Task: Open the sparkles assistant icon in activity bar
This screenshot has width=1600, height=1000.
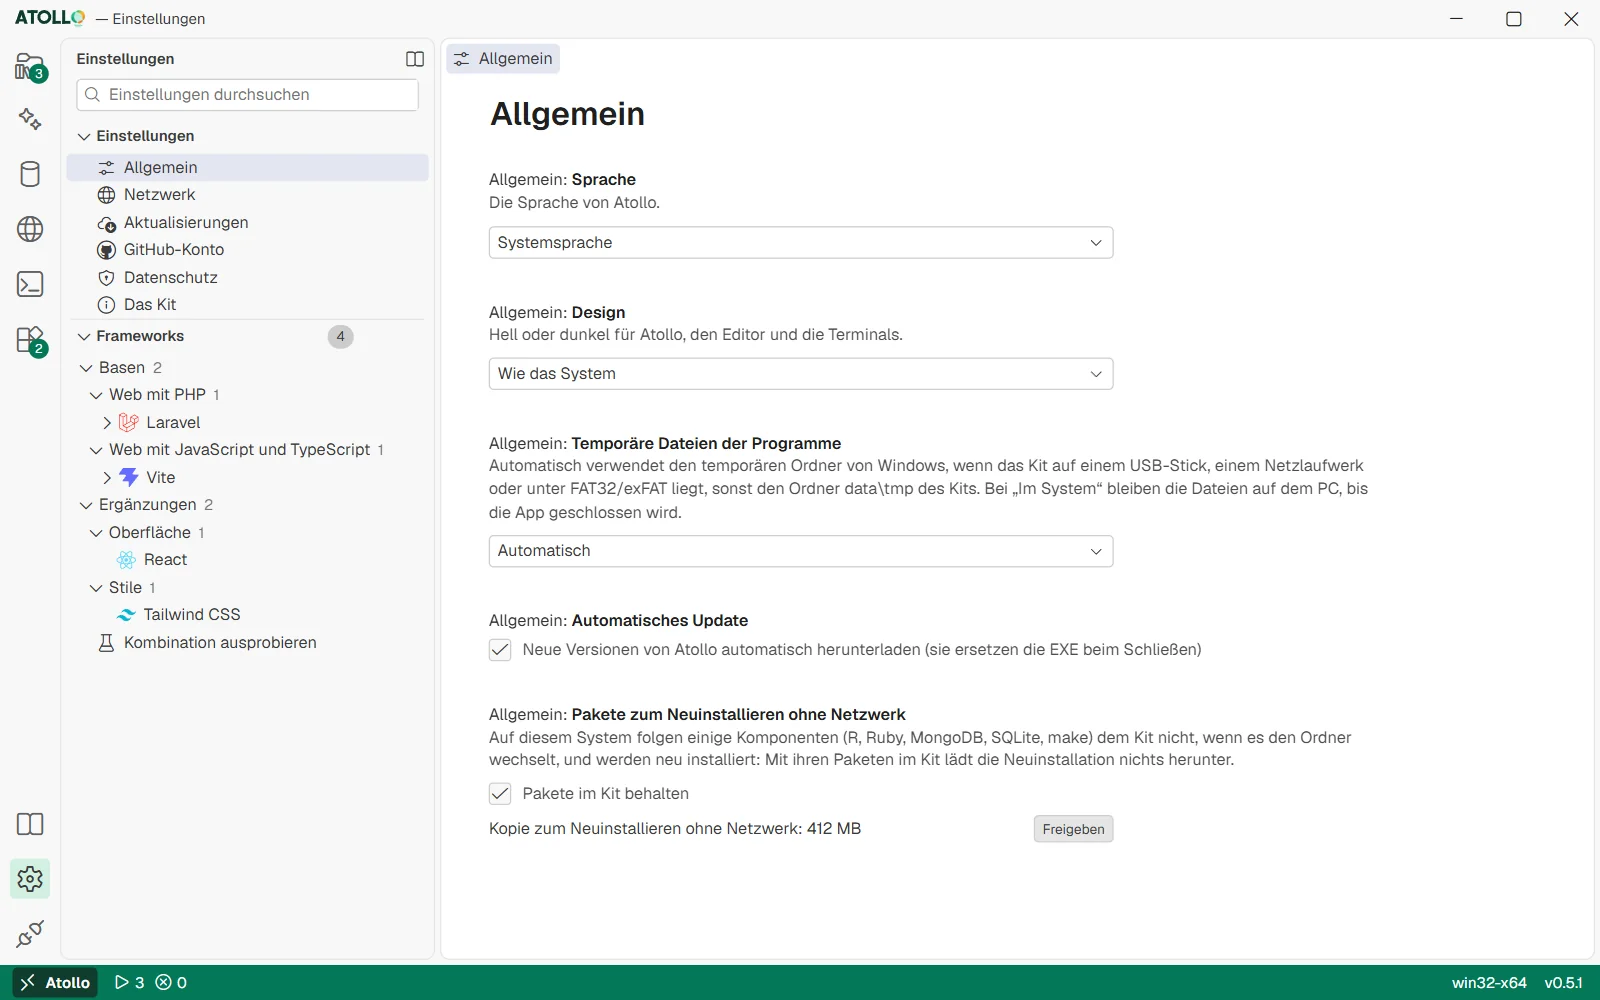Action: point(30,119)
